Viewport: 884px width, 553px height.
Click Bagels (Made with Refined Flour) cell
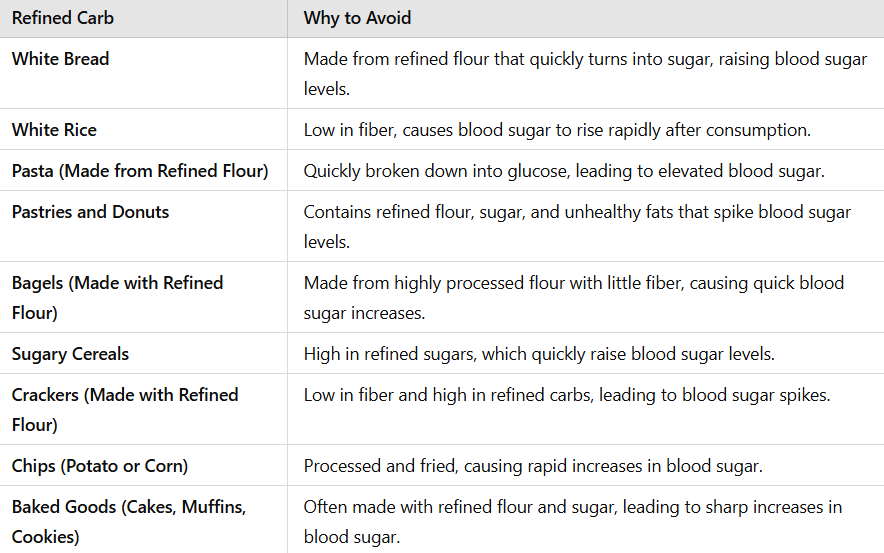click(143, 298)
